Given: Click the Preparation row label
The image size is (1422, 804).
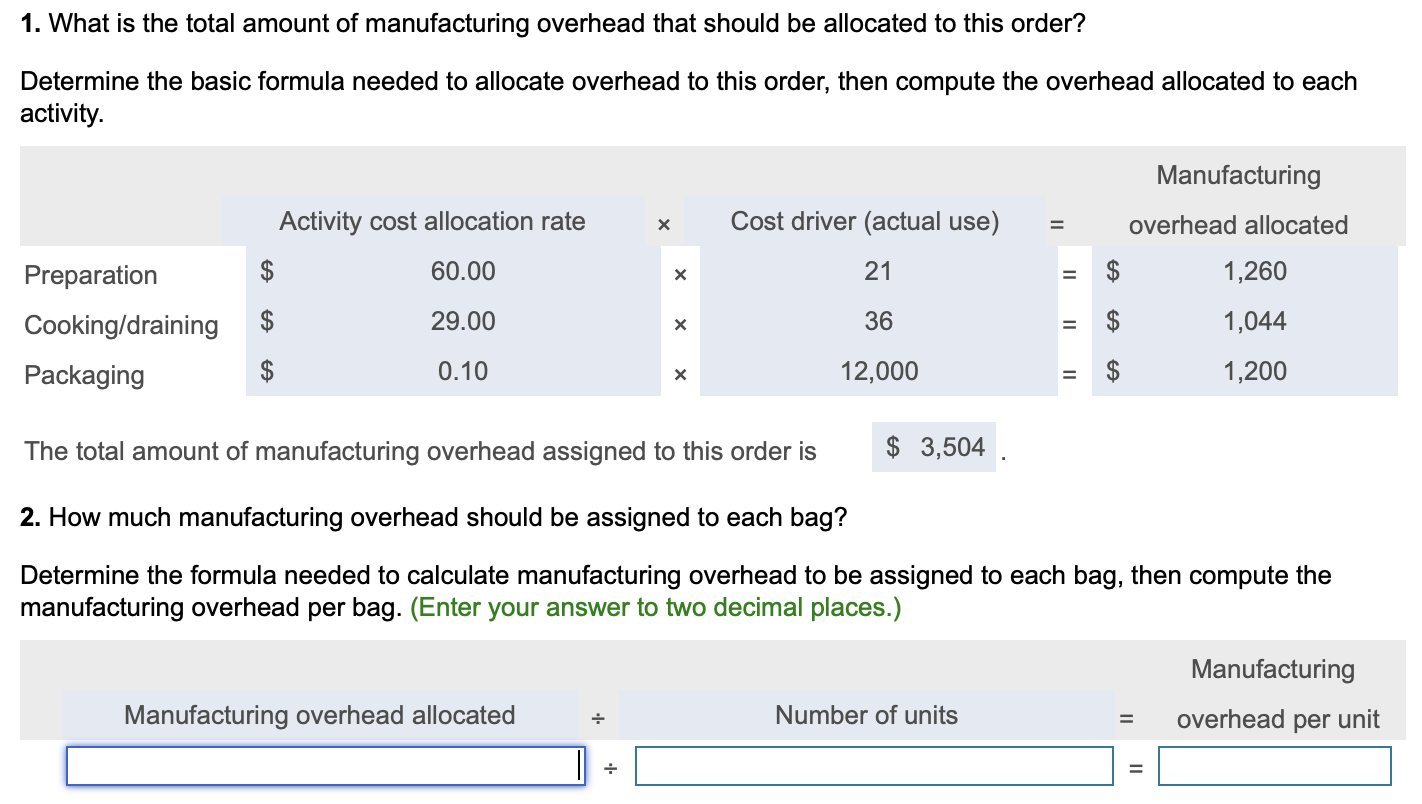Looking at the screenshot, I should click(90, 275).
